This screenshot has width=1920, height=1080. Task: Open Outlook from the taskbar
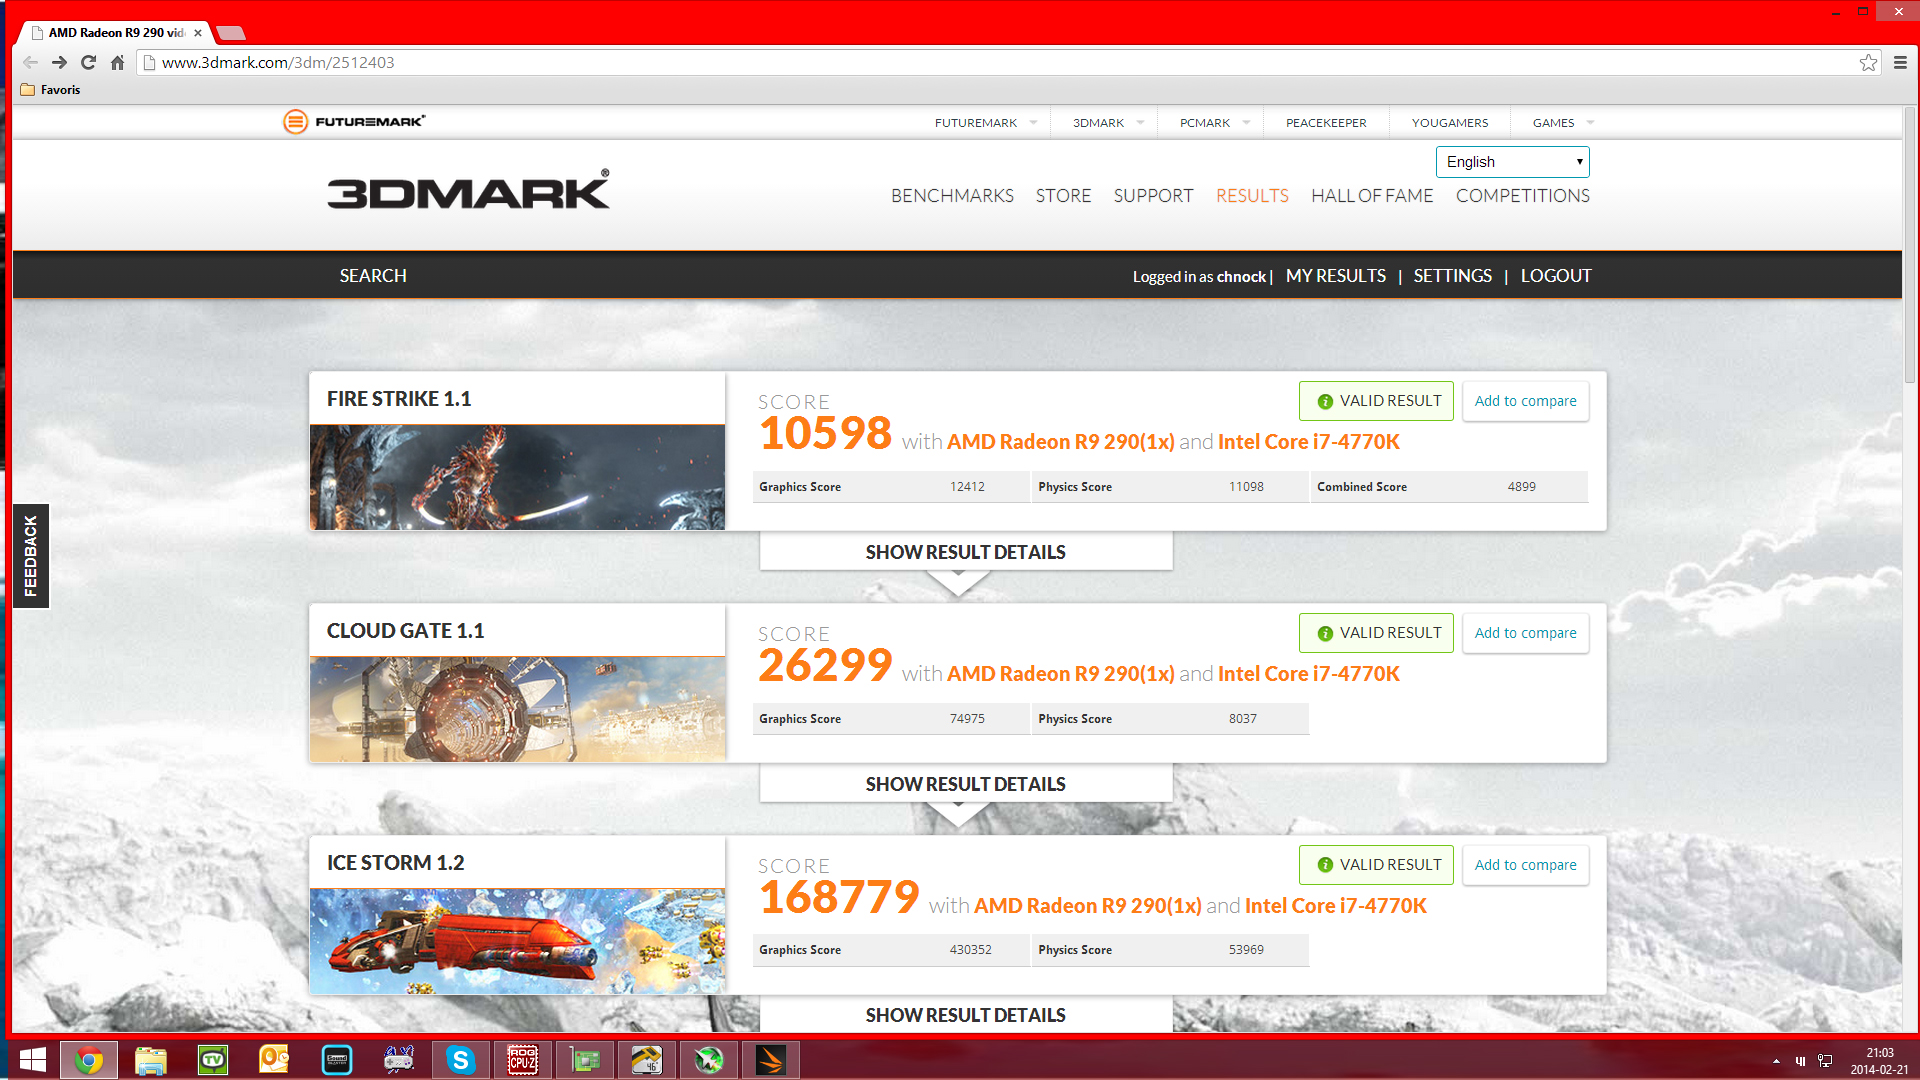(x=274, y=1060)
